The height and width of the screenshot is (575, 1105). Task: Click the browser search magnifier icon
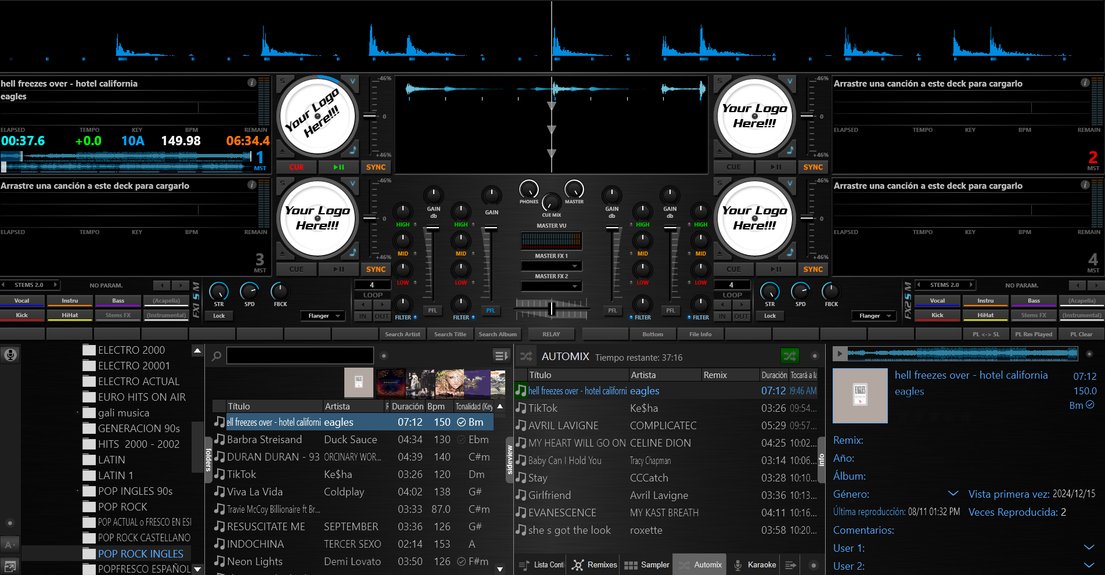coord(217,356)
